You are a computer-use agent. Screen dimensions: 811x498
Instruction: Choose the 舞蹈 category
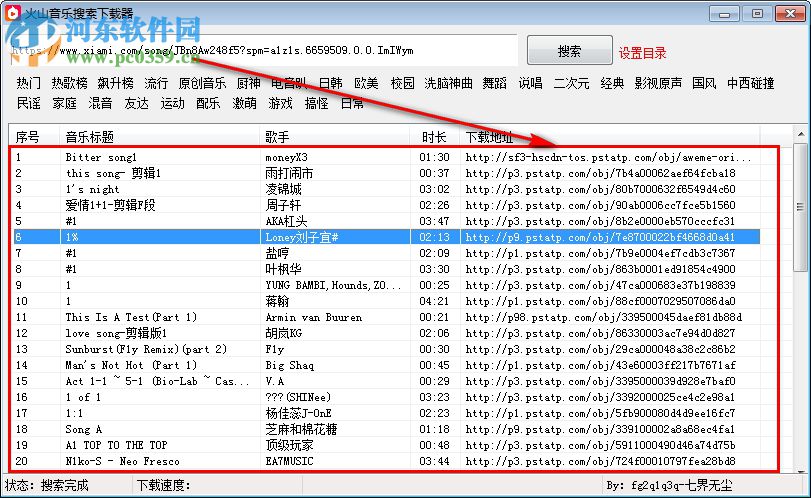pyautogui.click(x=494, y=83)
